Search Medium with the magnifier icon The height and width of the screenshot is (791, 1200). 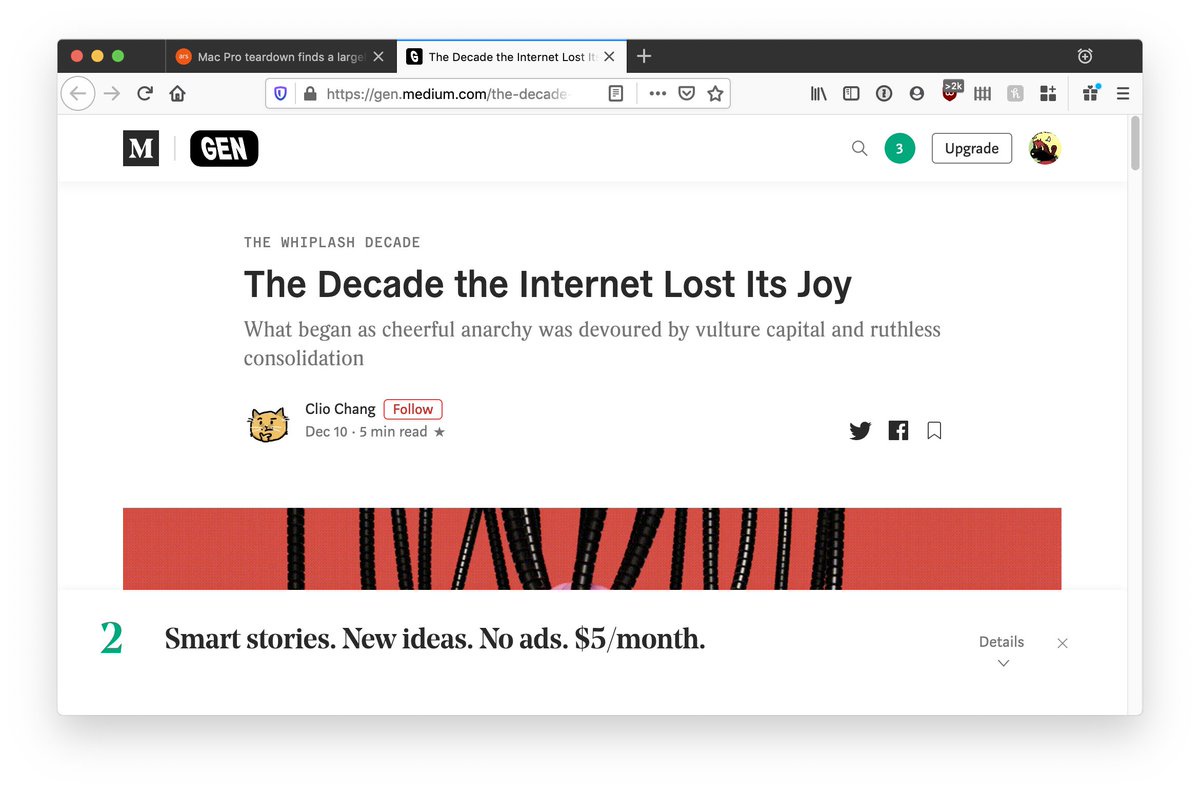pyautogui.click(x=859, y=149)
